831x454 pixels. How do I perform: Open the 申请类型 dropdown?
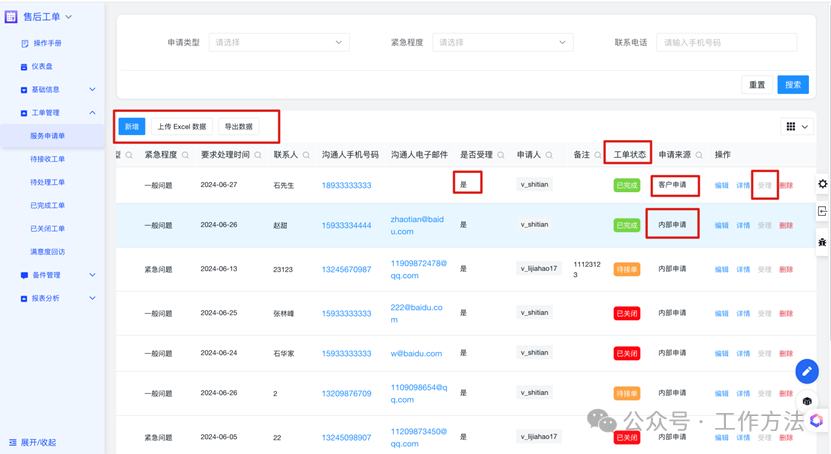(278, 43)
